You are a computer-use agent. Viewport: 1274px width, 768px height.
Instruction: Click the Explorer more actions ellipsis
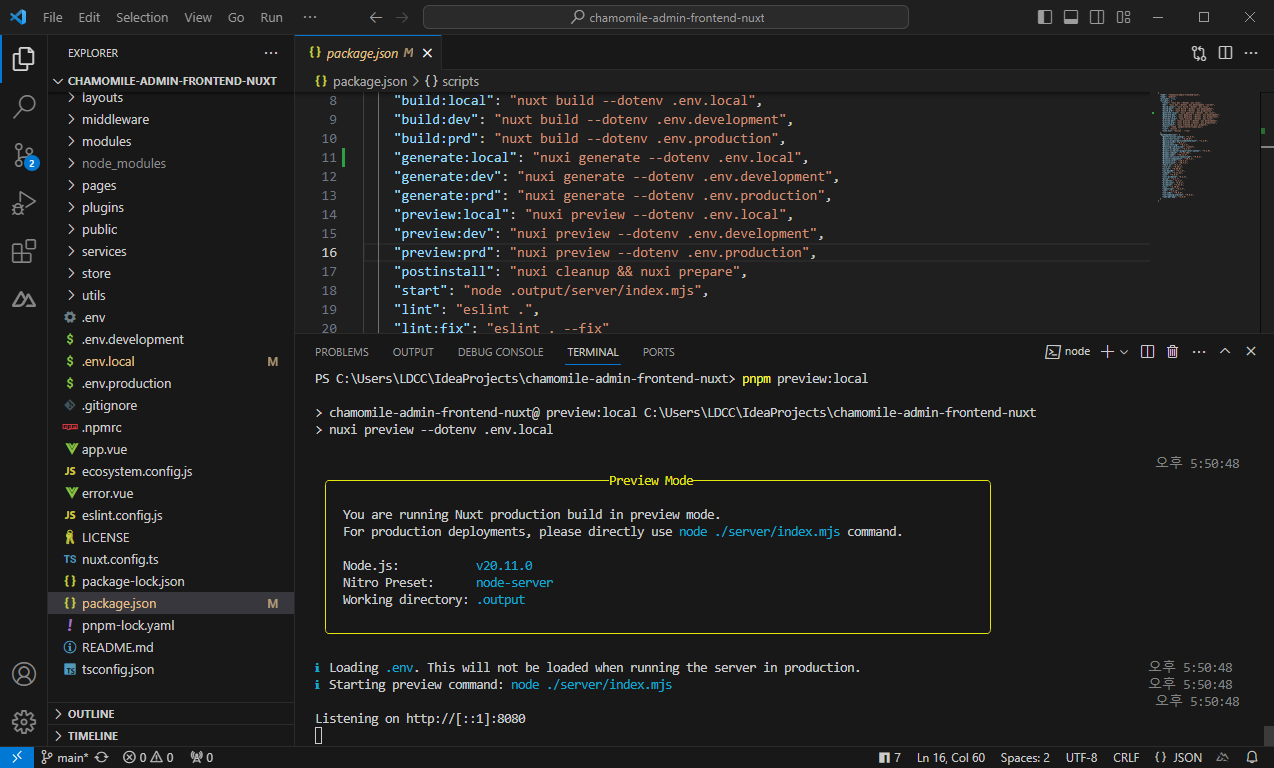tap(271, 53)
